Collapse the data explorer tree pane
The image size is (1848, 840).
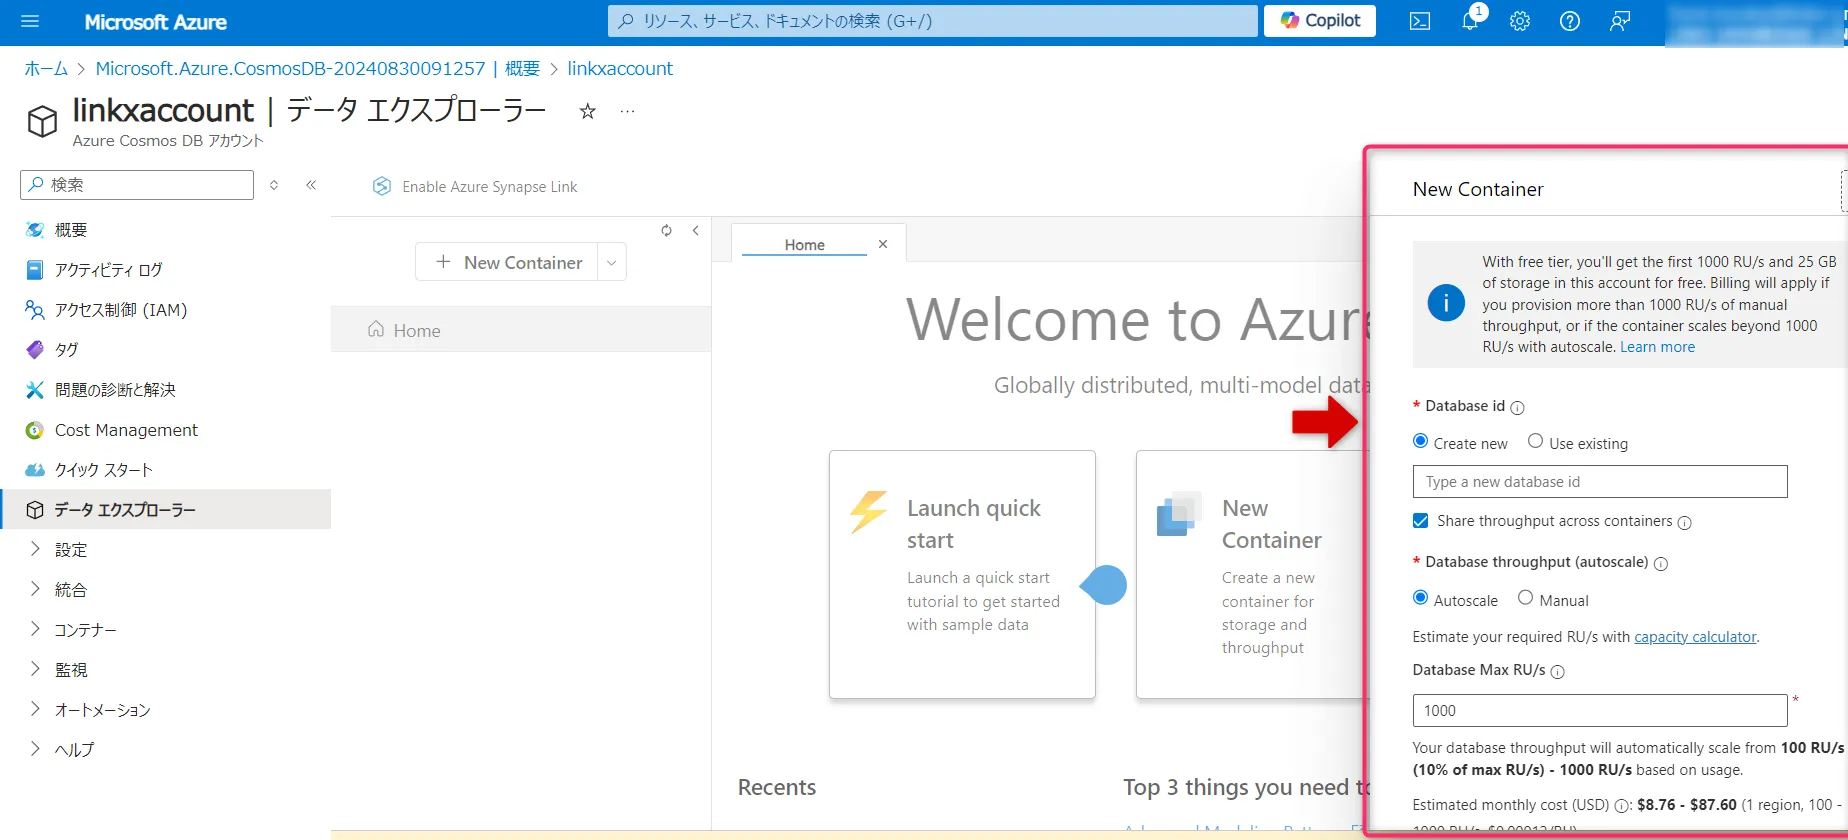pos(696,230)
